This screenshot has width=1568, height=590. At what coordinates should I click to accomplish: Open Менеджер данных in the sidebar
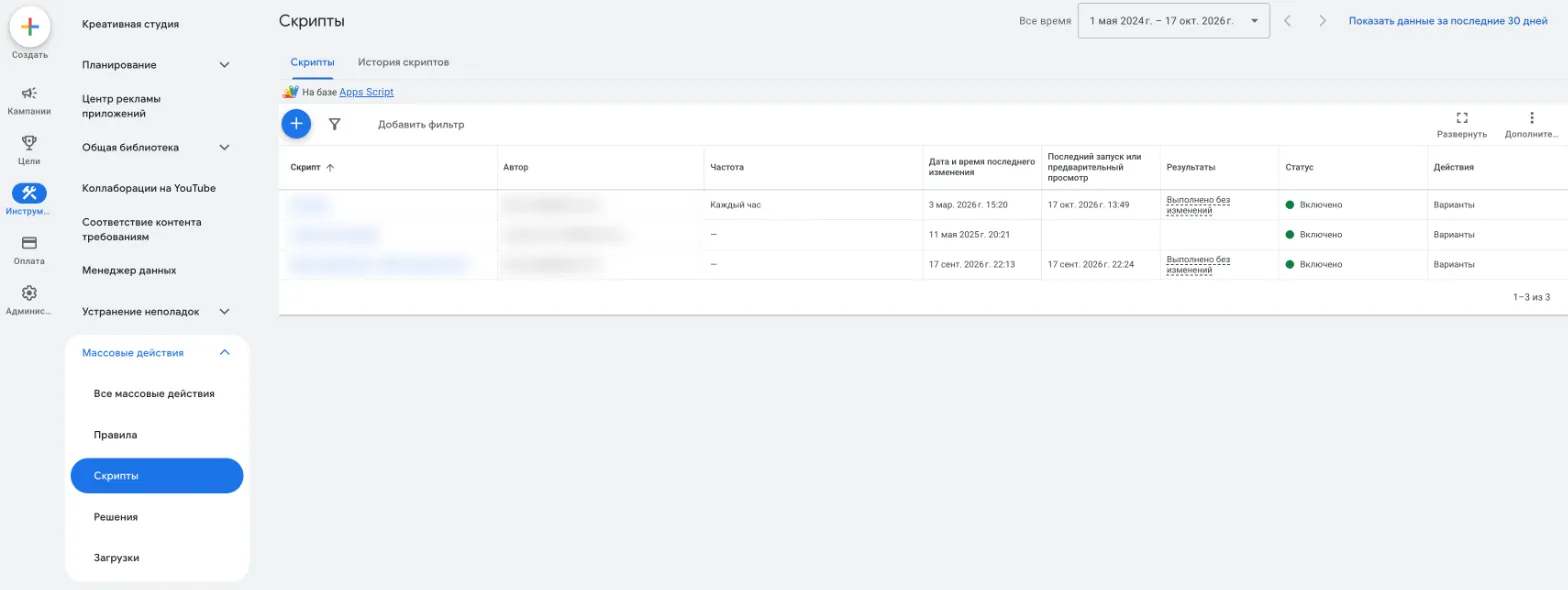point(129,270)
